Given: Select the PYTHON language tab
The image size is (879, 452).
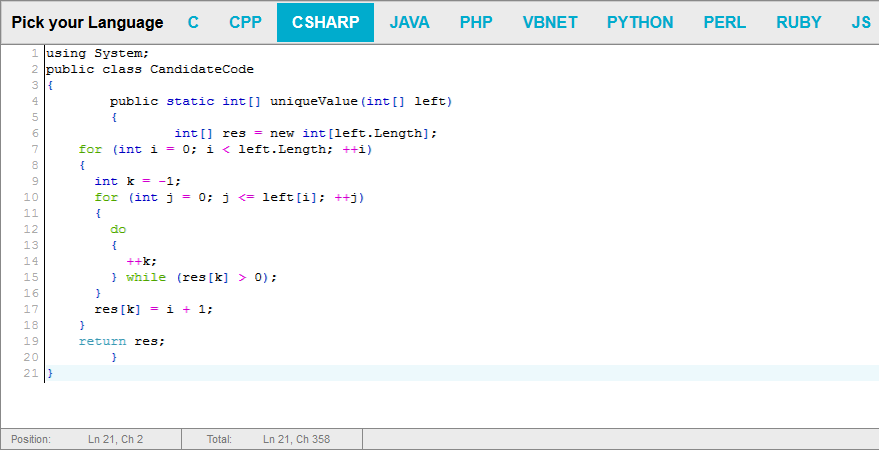Looking at the screenshot, I should [x=640, y=22].
